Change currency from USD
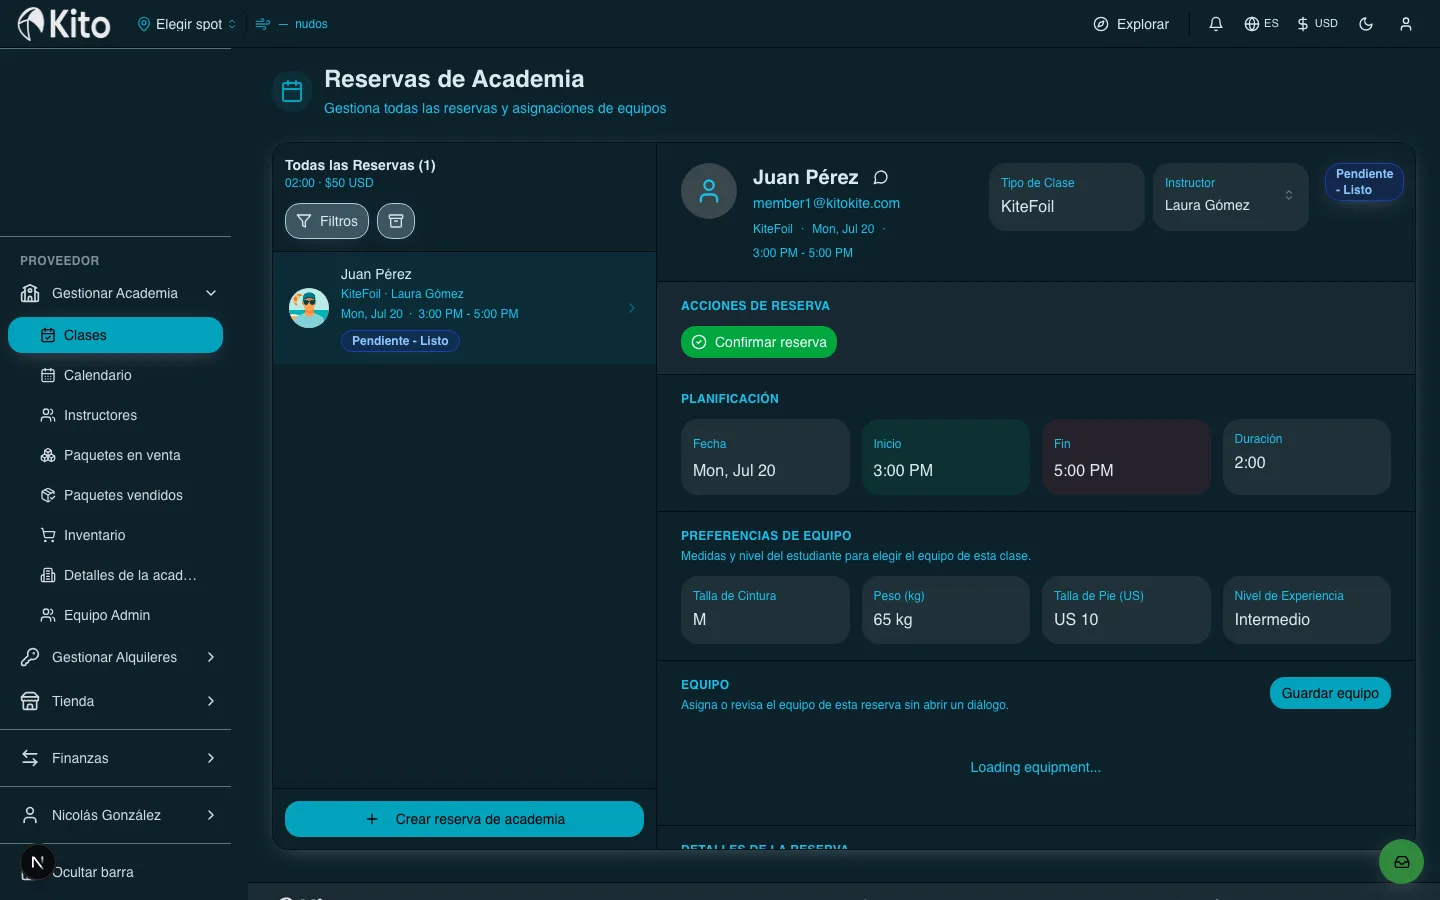The image size is (1440, 900). click(1317, 24)
